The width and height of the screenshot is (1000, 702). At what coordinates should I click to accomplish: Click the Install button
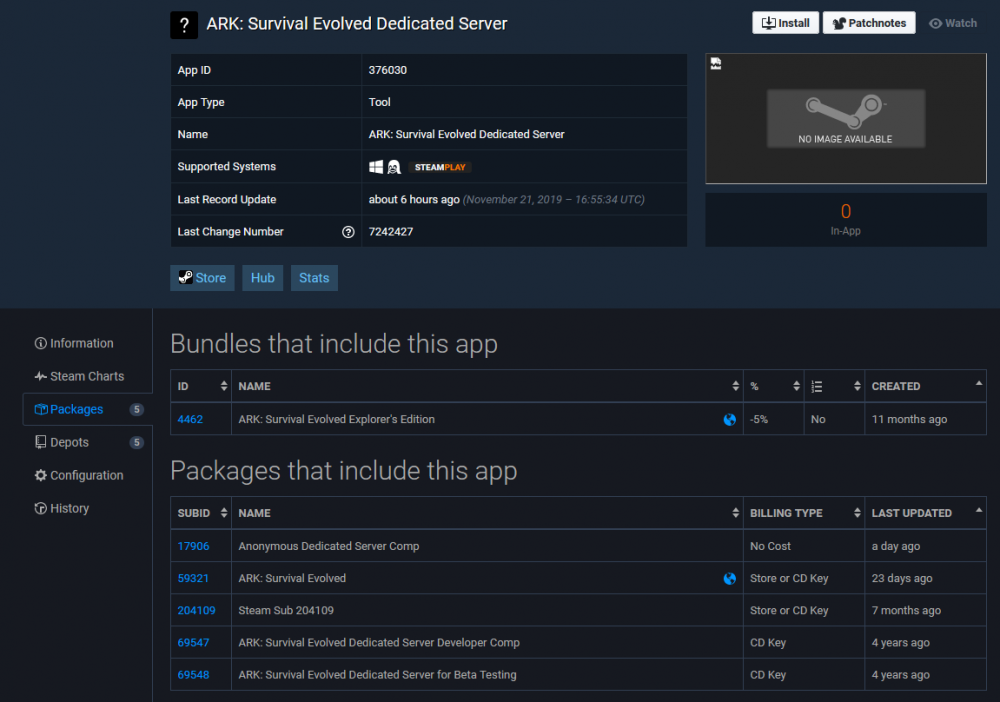(x=785, y=23)
